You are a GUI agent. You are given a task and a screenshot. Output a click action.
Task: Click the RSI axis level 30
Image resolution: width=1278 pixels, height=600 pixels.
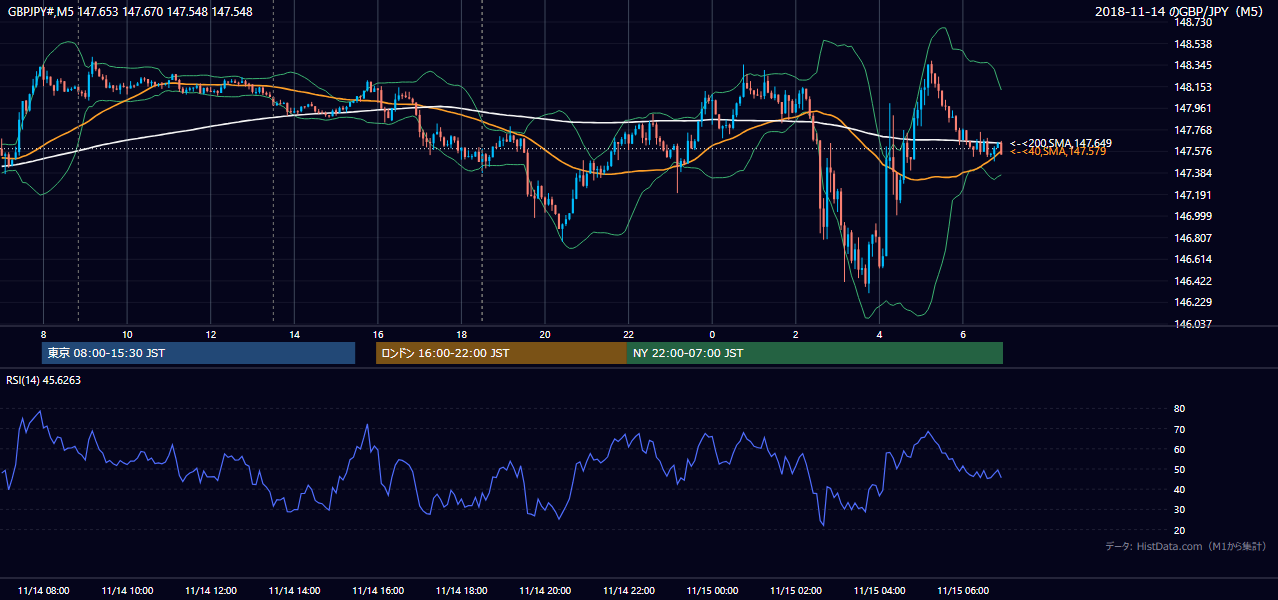[1179, 509]
